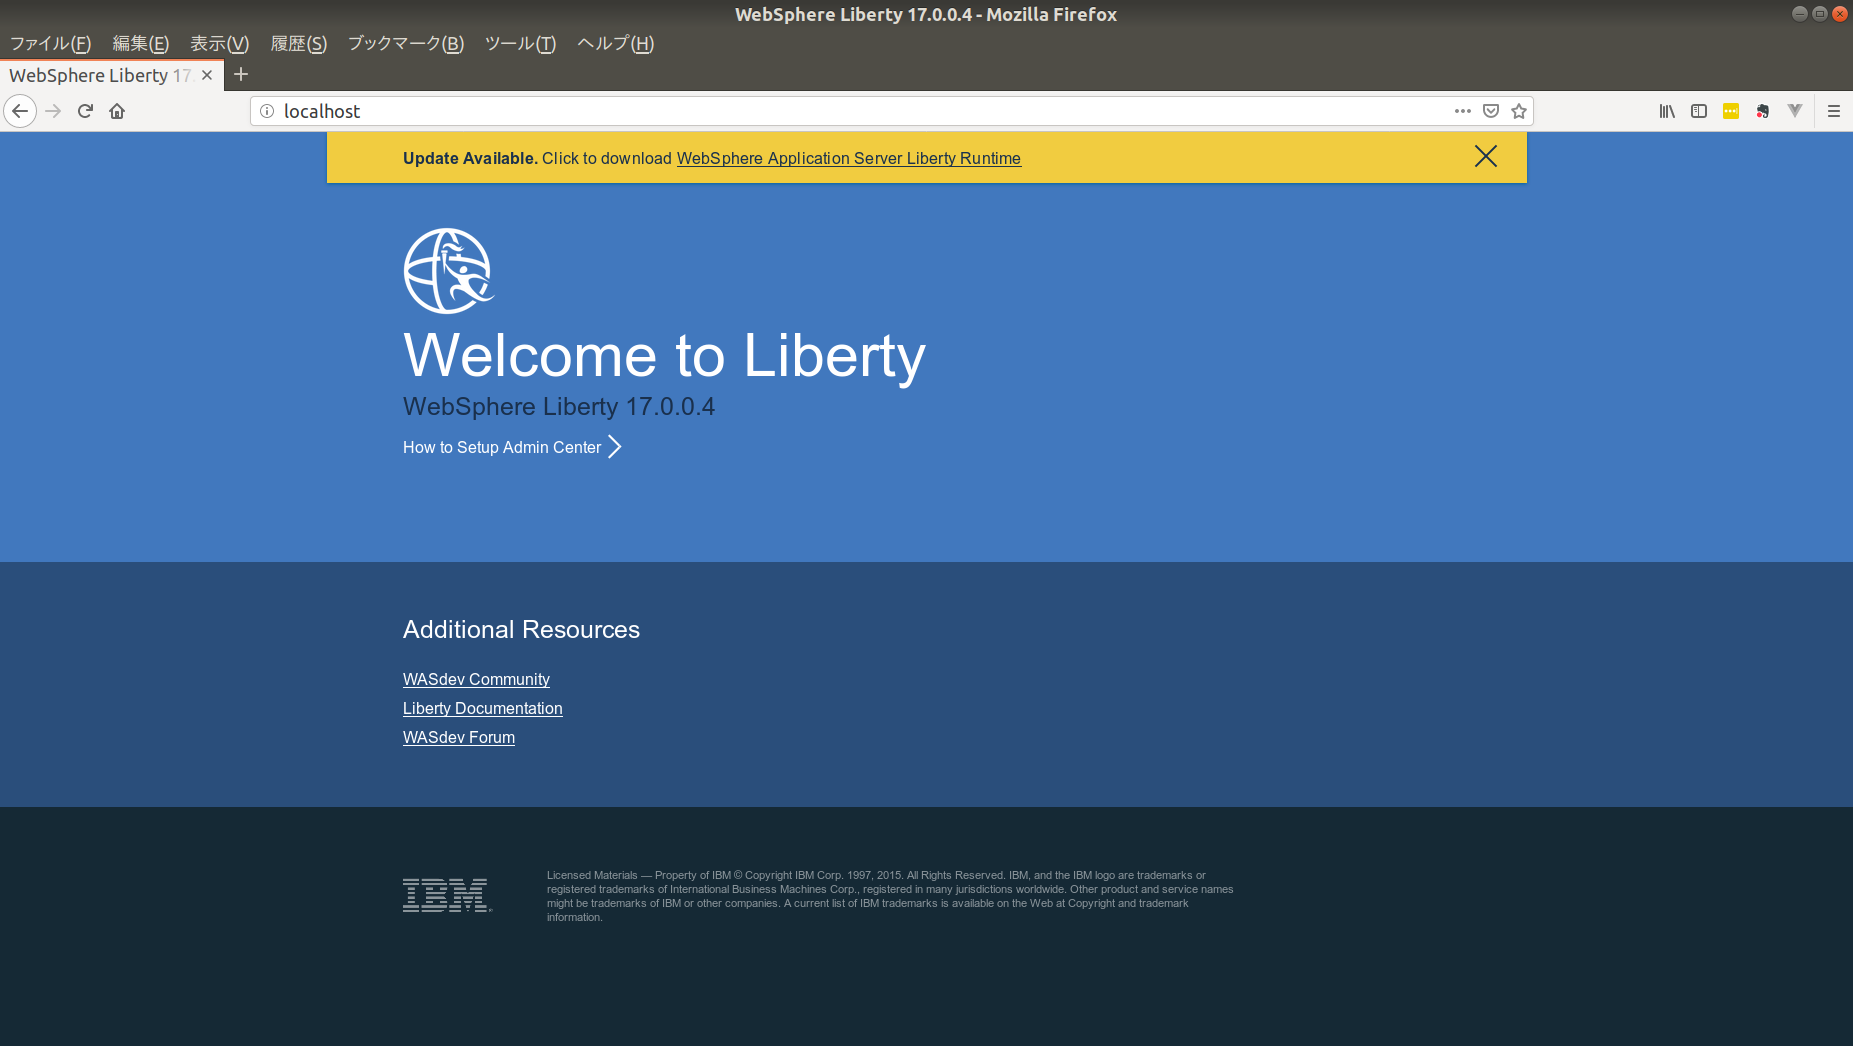Viewport: 1853px width, 1046px height.
Task: Save page to Pocket via address bar icon
Action: point(1490,111)
